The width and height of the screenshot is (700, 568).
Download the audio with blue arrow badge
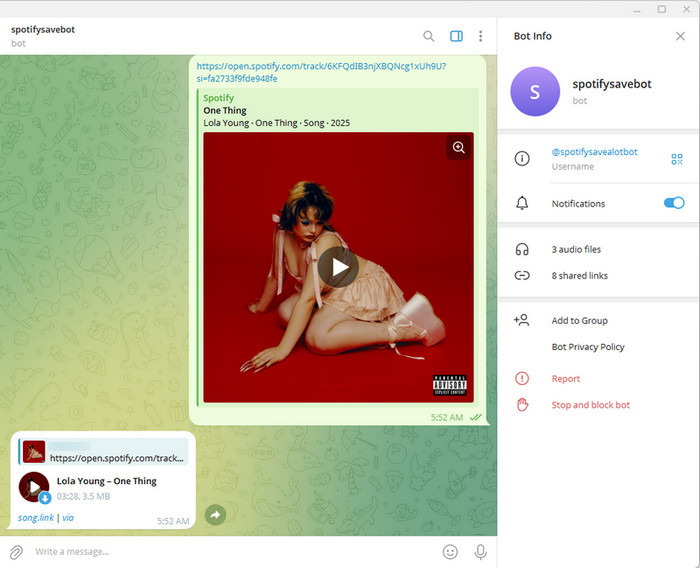pyautogui.click(x=45, y=497)
